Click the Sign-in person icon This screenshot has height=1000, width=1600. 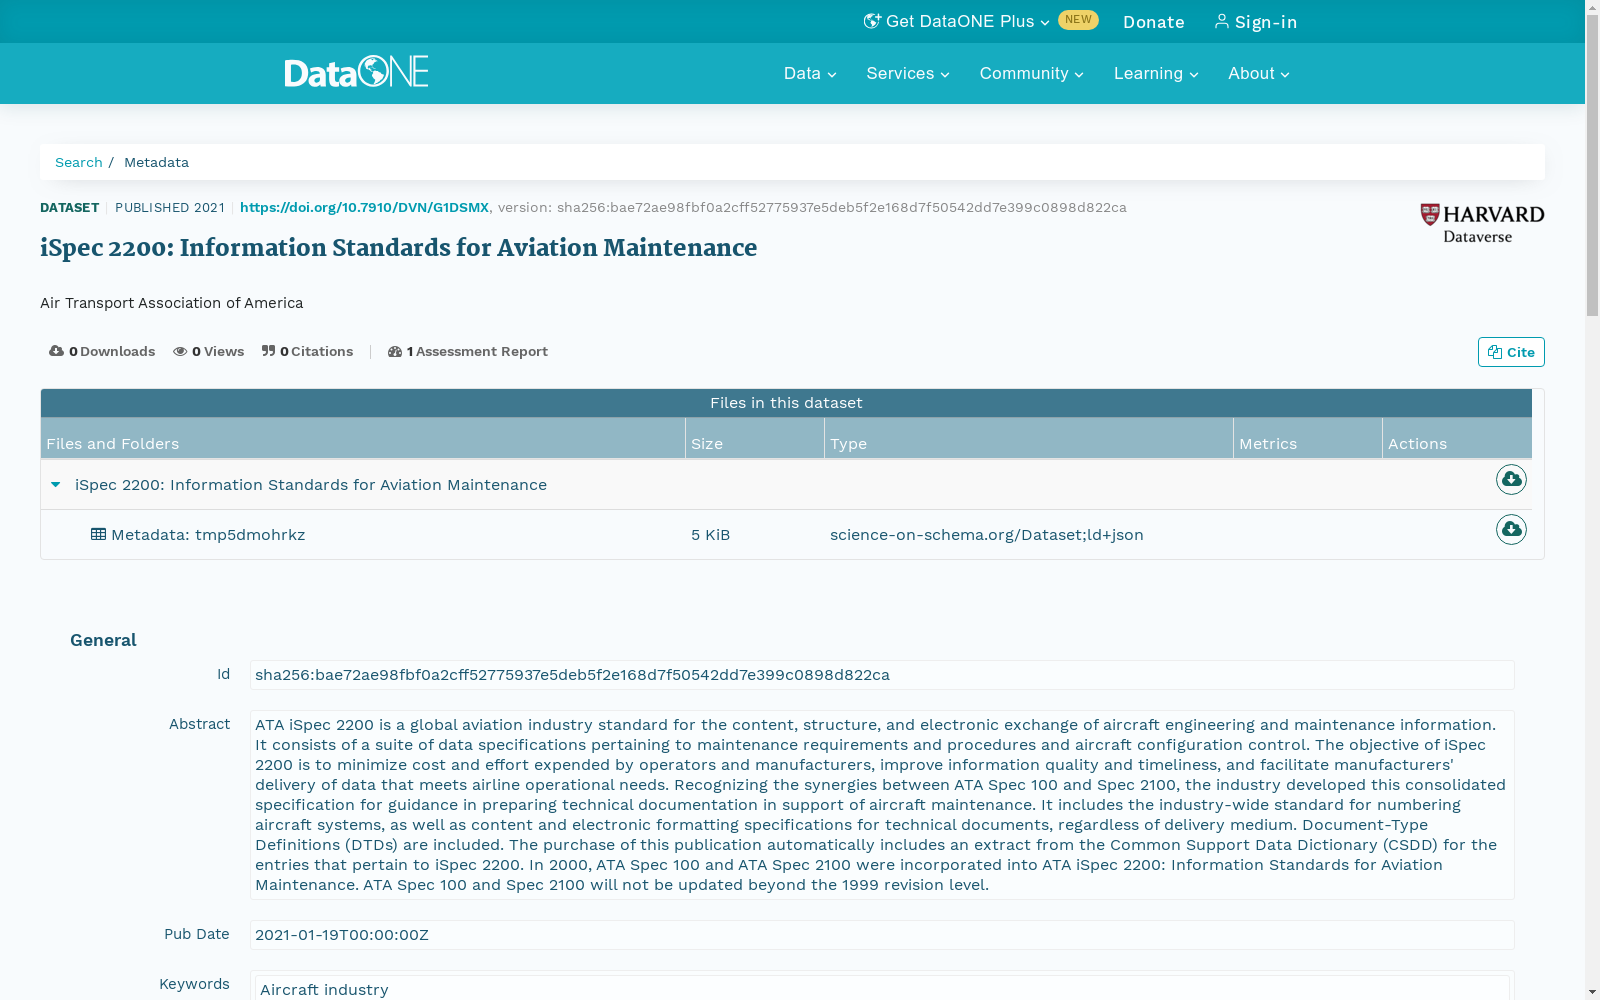tap(1221, 21)
